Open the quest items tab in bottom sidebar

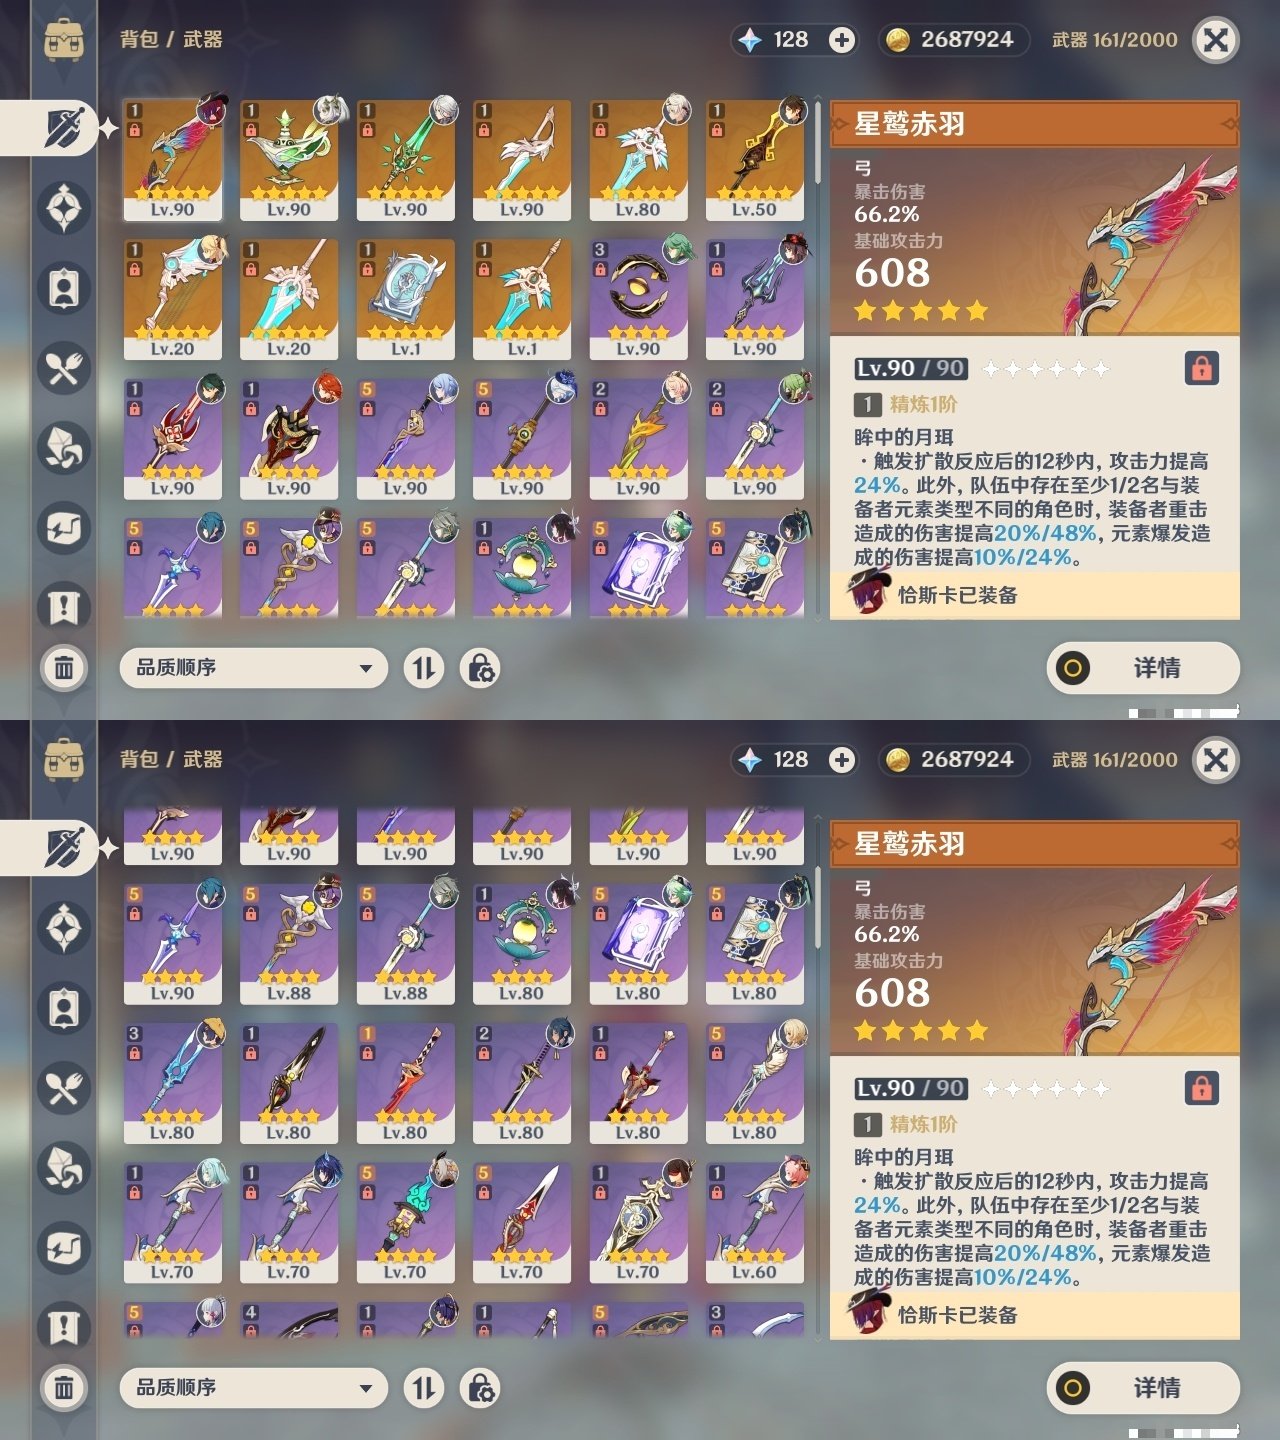[64, 1328]
